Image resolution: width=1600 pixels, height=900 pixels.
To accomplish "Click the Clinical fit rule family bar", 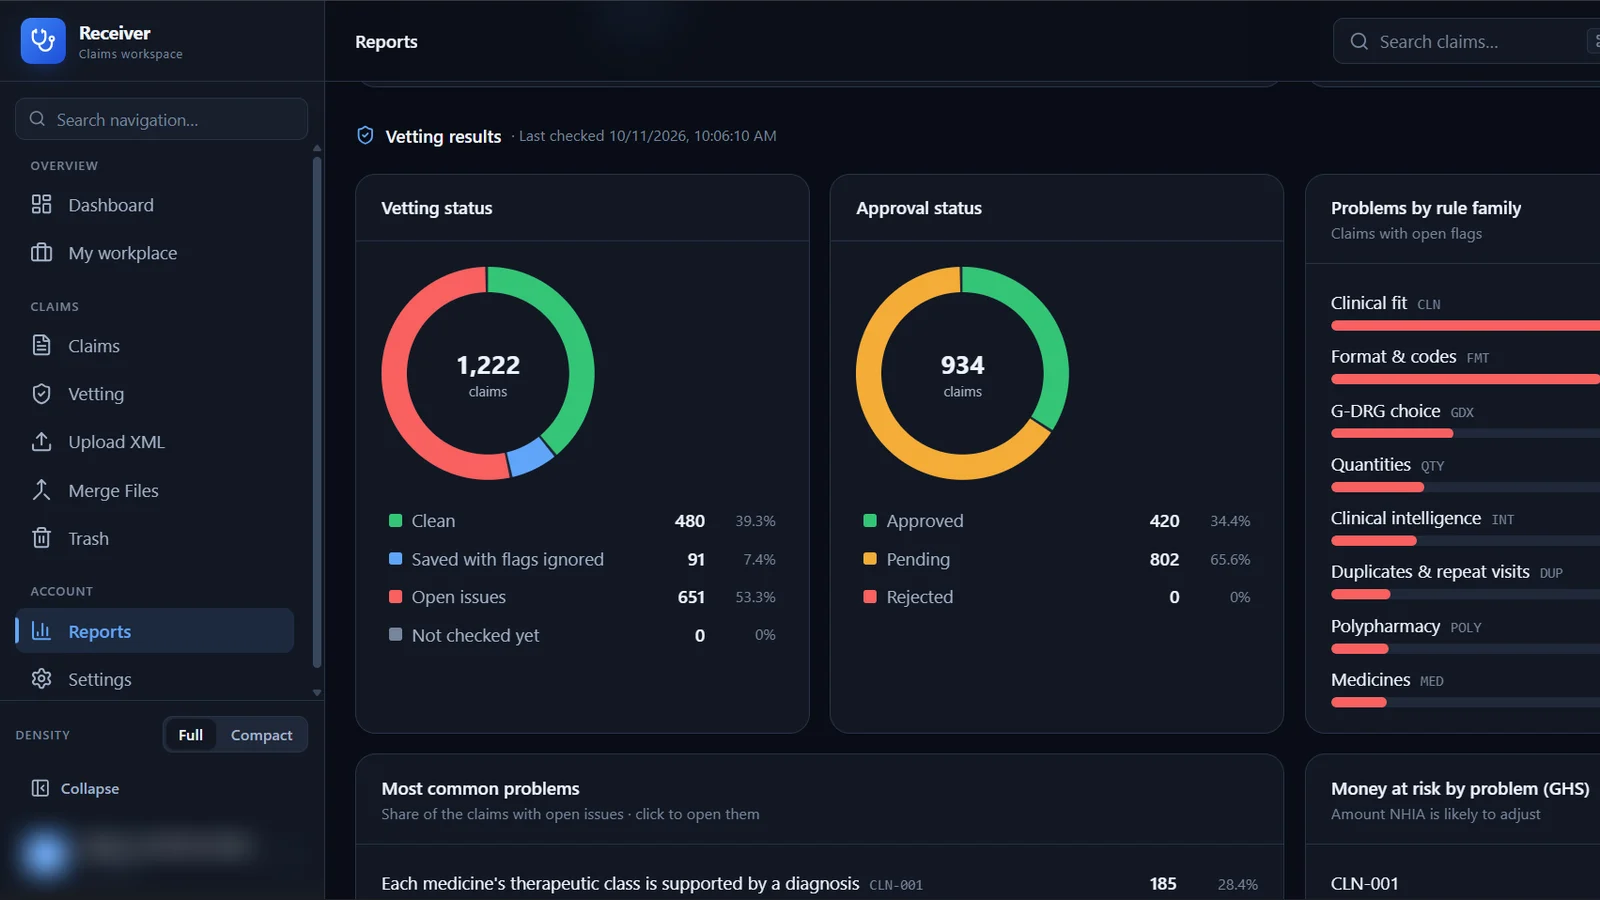I will pos(1465,326).
